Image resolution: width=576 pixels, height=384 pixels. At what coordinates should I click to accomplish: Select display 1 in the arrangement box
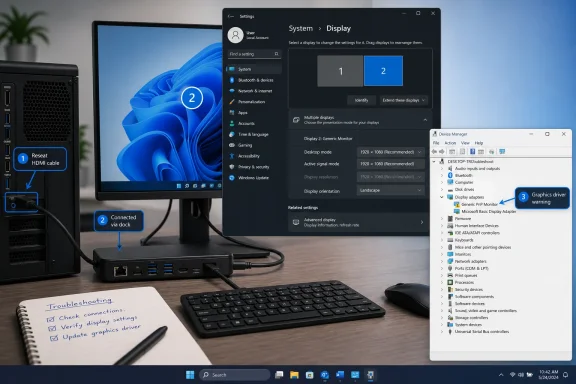coord(340,71)
